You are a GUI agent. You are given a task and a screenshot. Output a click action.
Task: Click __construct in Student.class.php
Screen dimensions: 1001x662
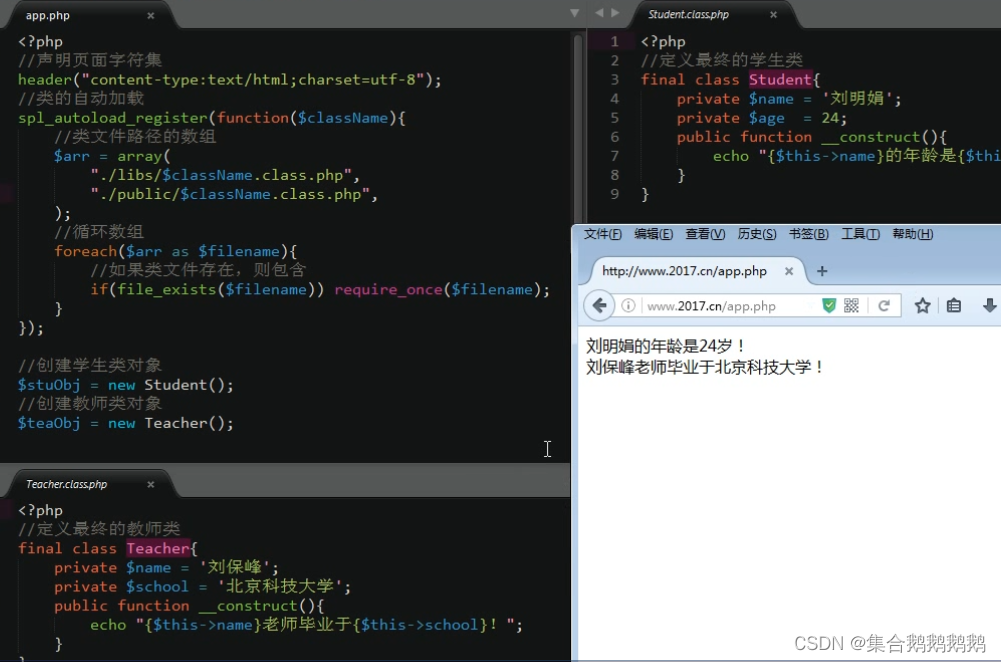pyautogui.click(x=871, y=137)
